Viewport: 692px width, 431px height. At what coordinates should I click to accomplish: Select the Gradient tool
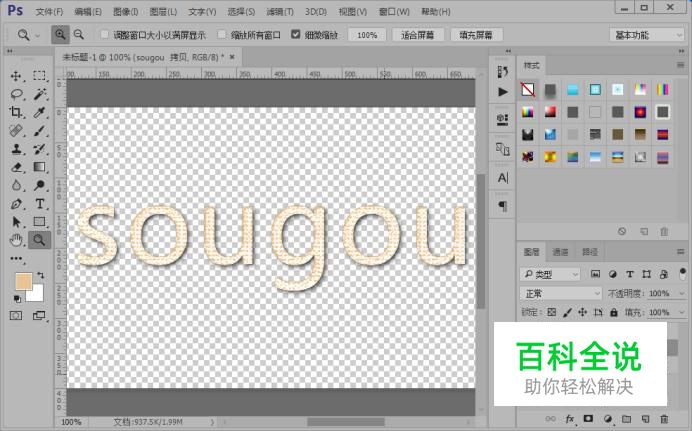pos(39,167)
